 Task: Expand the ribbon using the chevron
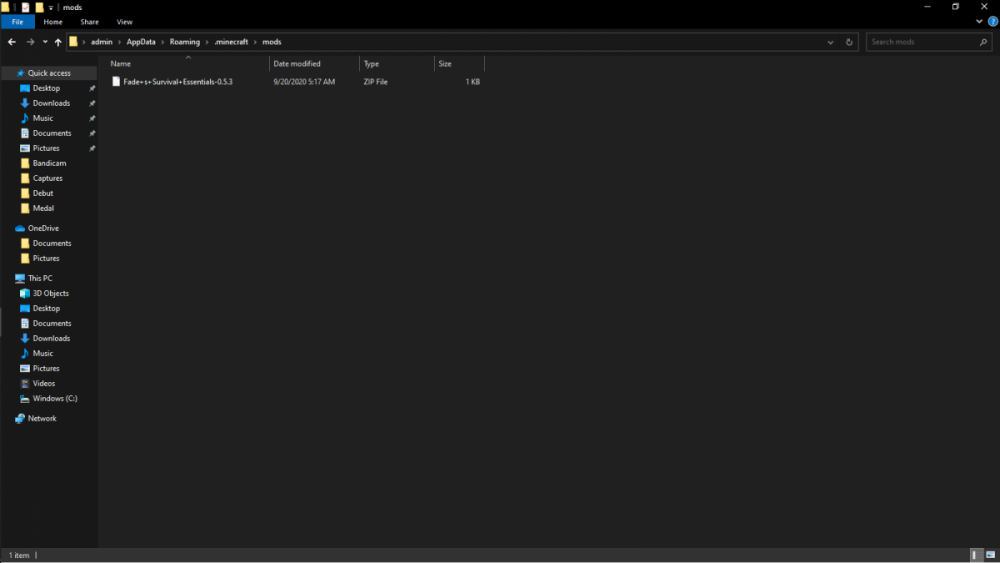pos(979,21)
